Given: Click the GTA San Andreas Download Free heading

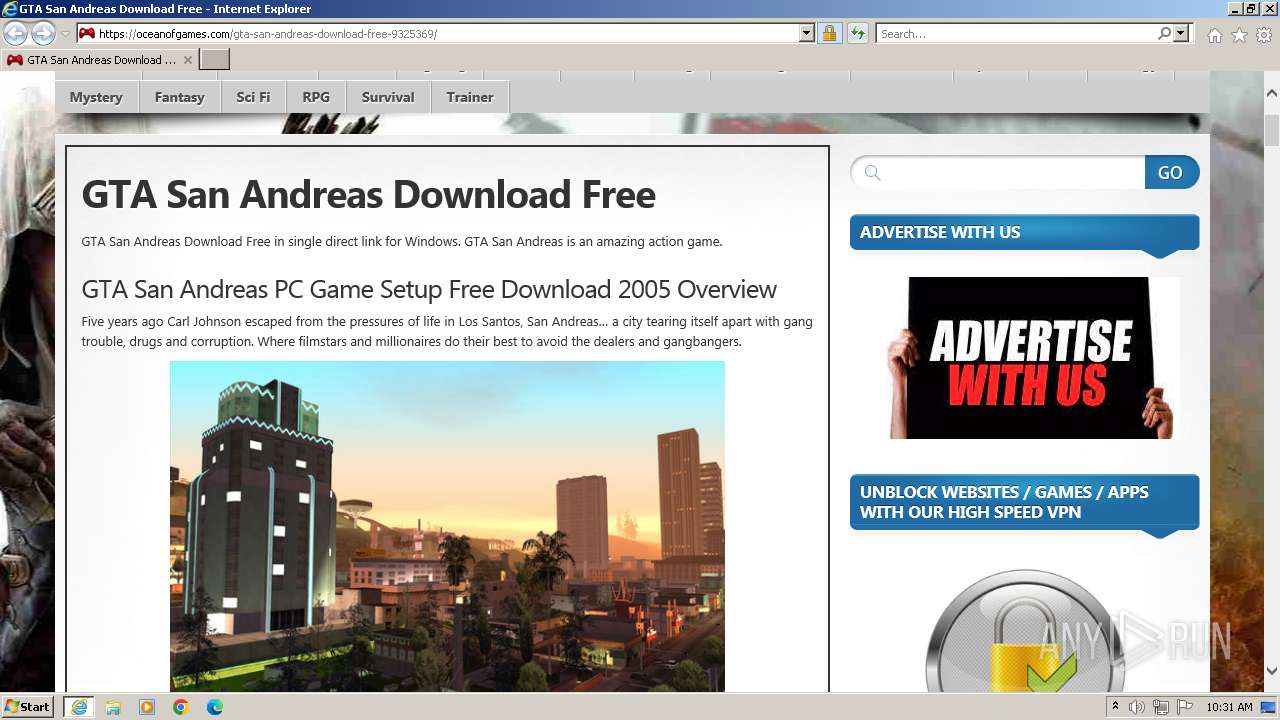Looking at the screenshot, I should click(x=368, y=194).
